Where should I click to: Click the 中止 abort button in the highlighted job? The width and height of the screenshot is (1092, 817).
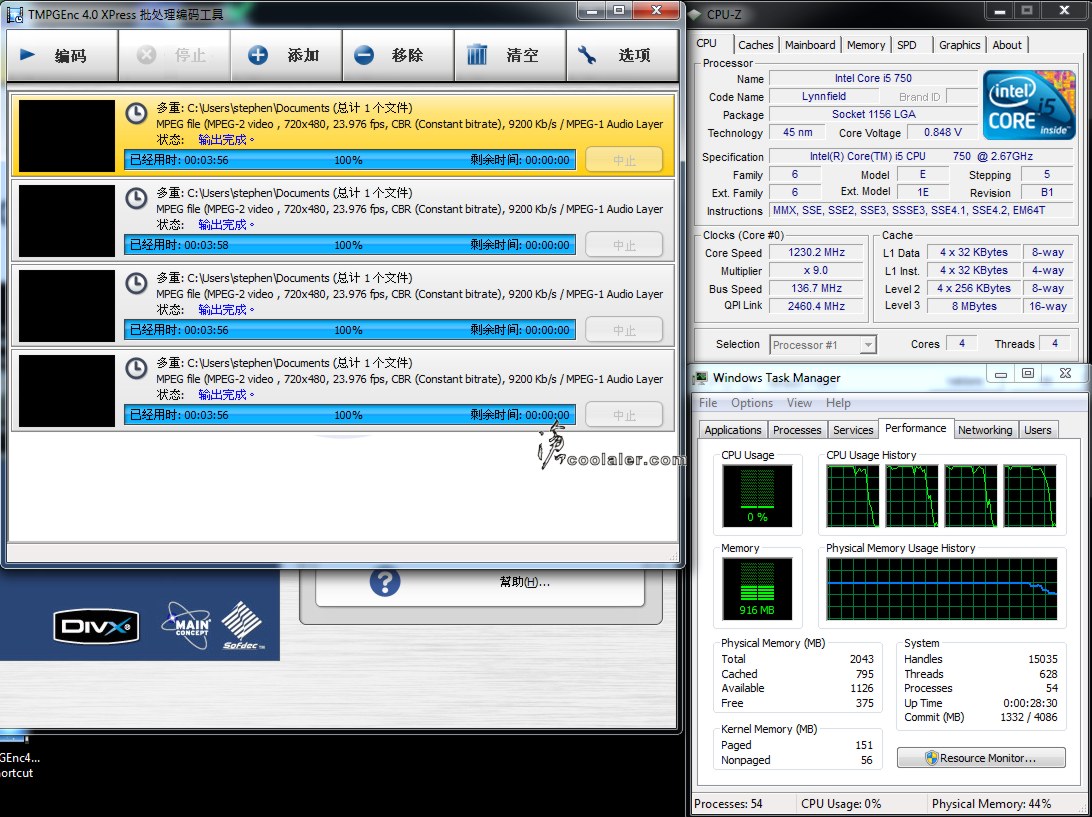[624, 159]
